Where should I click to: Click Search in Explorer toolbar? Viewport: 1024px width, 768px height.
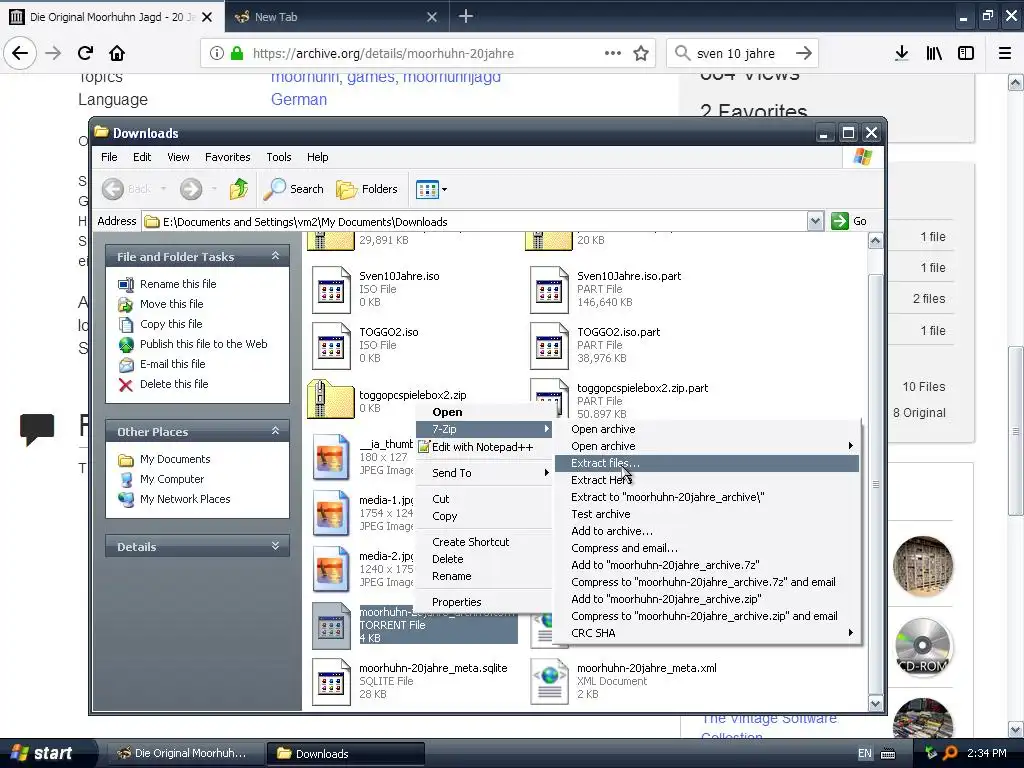[293, 189]
